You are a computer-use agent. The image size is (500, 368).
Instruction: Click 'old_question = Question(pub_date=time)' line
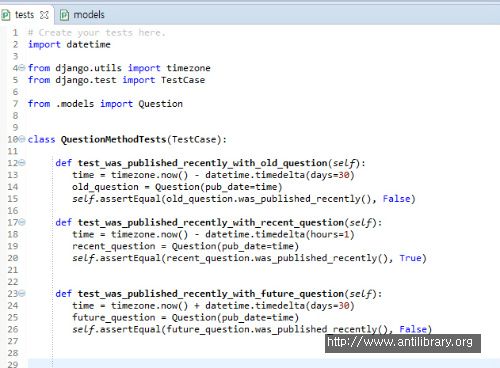point(177,187)
